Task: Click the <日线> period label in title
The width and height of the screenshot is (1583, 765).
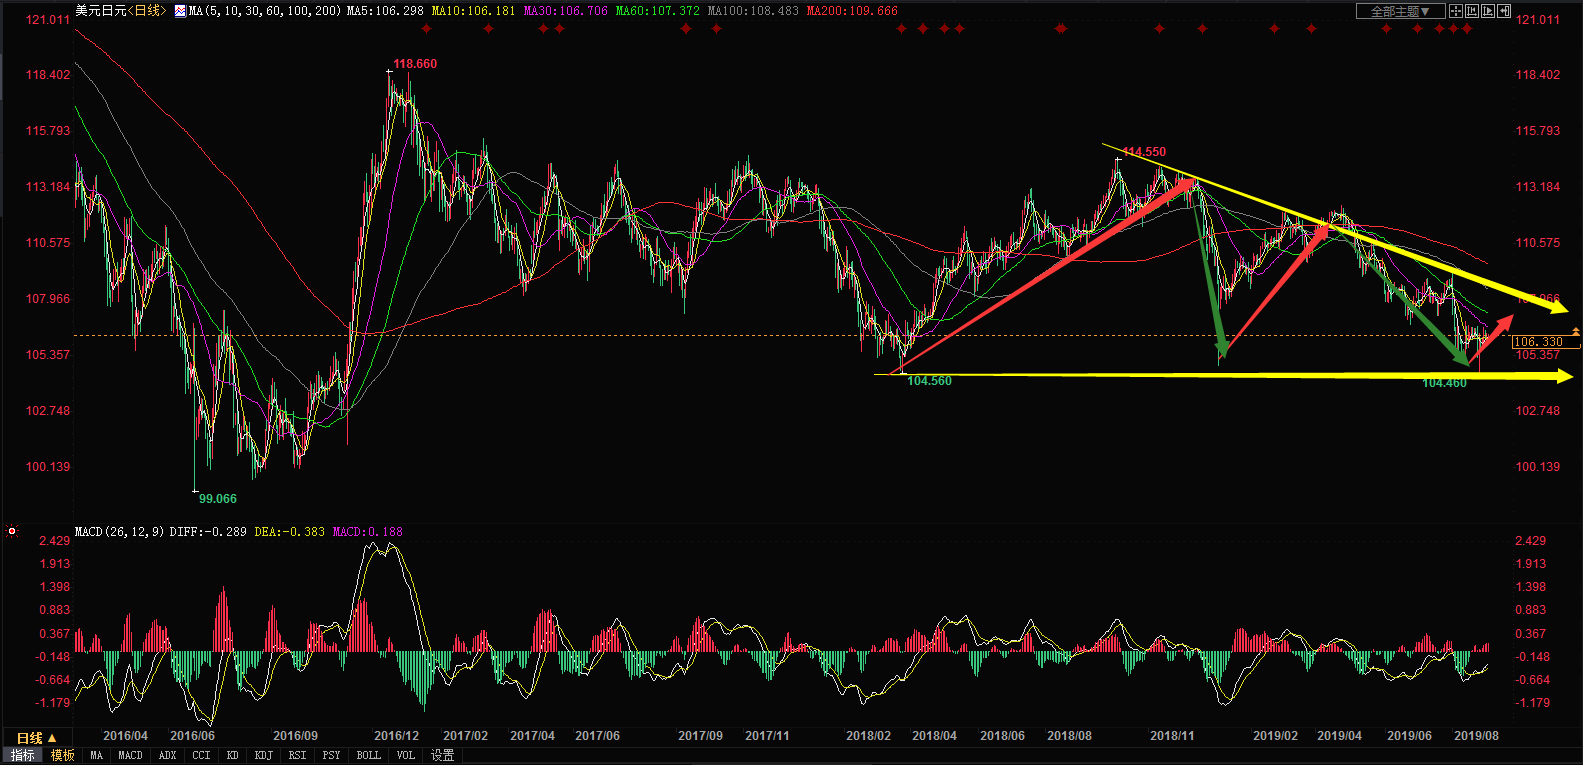Action: [x=146, y=11]
